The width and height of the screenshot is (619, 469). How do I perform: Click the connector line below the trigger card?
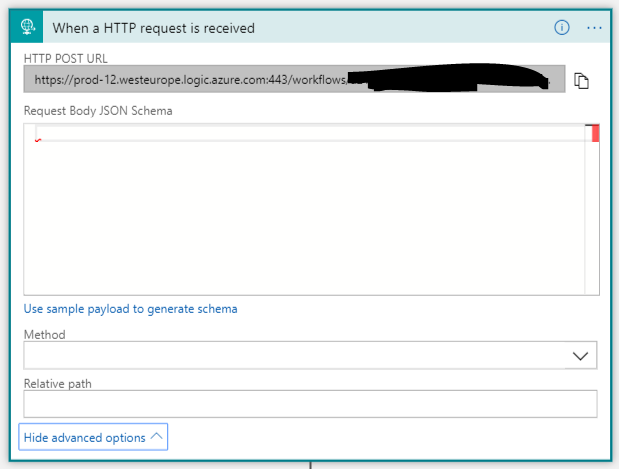tap(310, 464)
